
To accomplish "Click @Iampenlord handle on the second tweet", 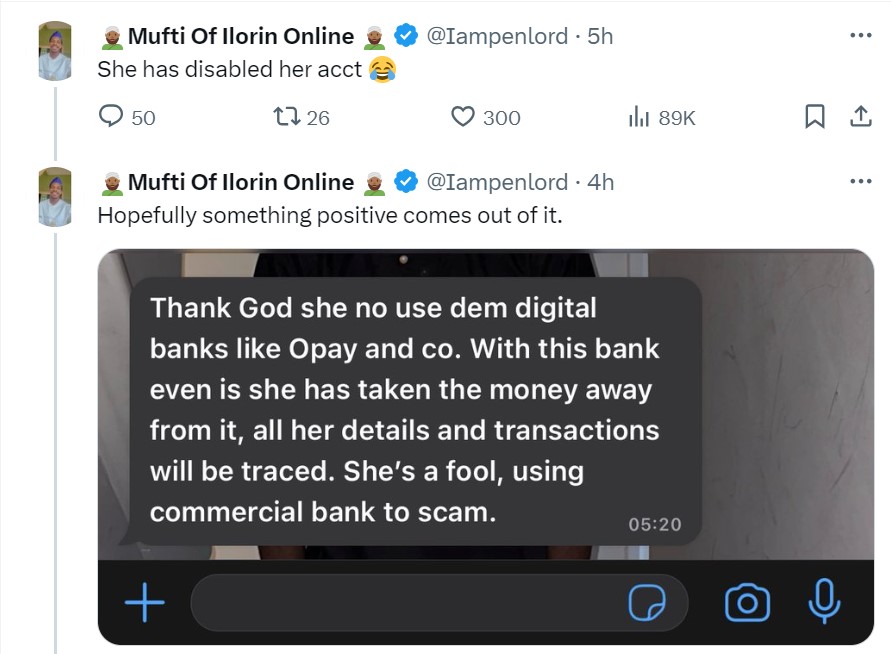I will click(x=497, y=182).
